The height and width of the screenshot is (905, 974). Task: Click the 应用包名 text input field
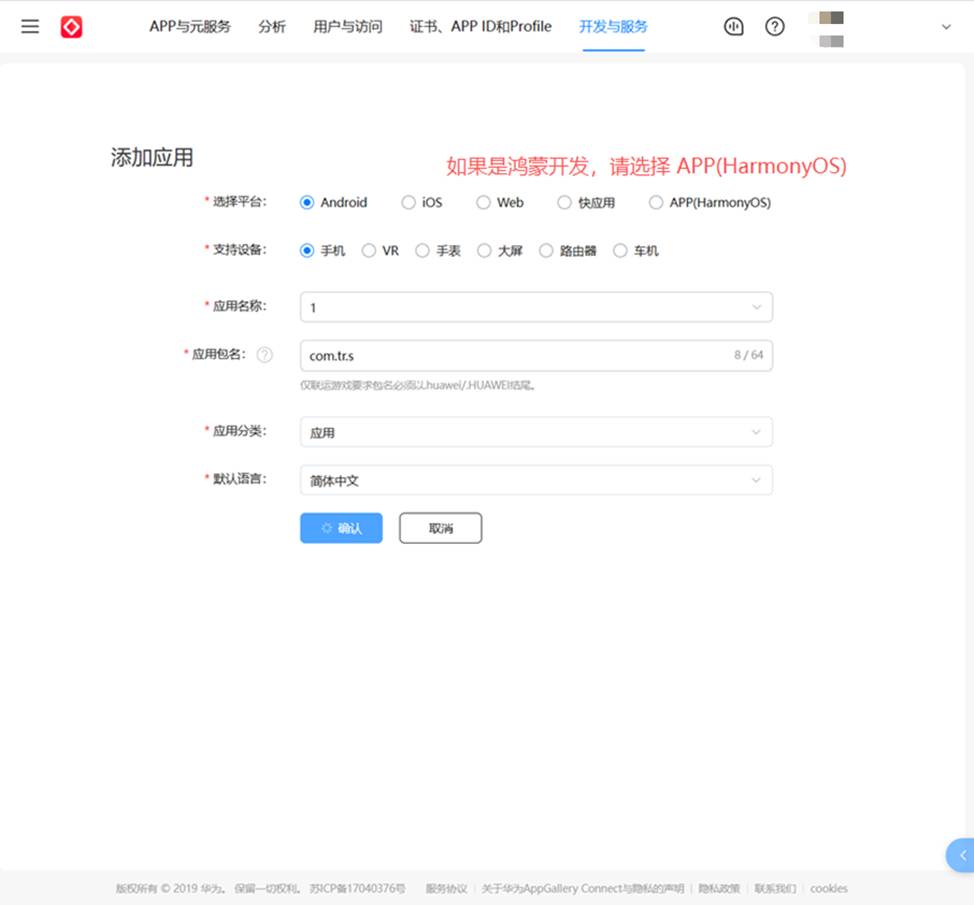pos(515,355)
